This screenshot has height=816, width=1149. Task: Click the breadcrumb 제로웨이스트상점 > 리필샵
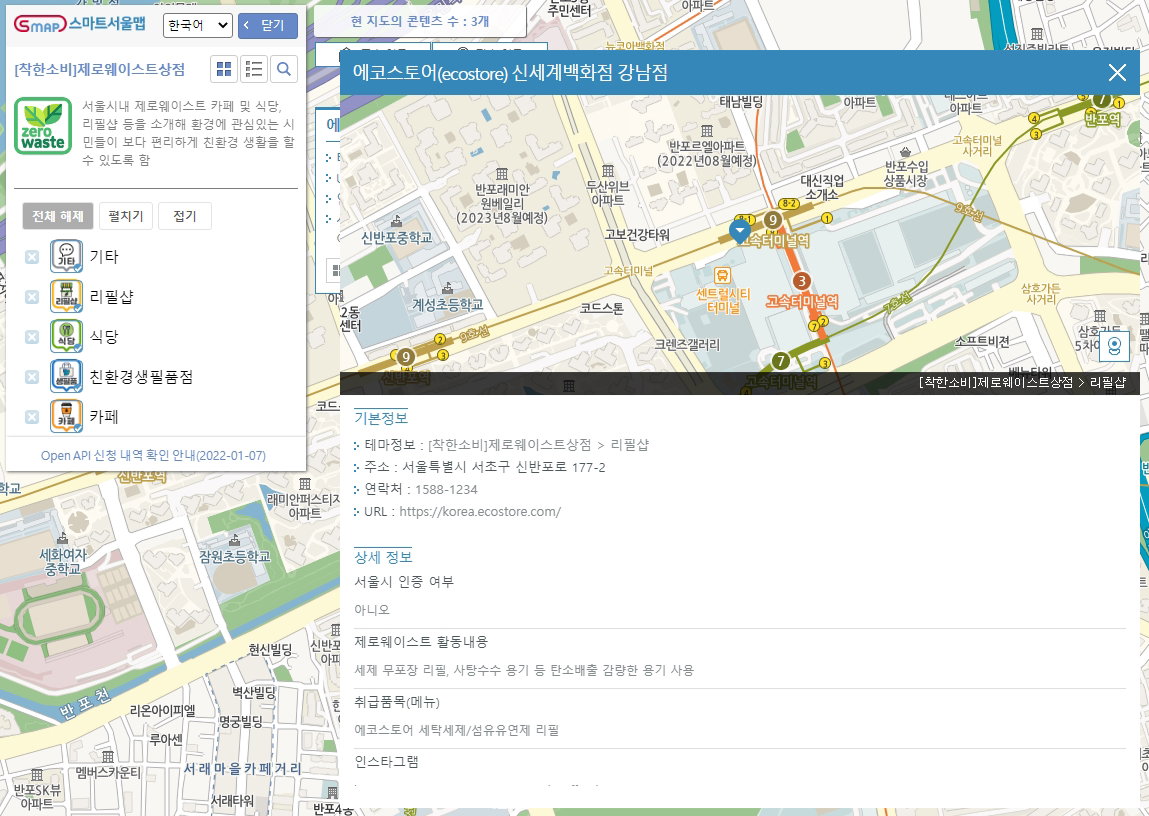click(x=1022, y=382)
